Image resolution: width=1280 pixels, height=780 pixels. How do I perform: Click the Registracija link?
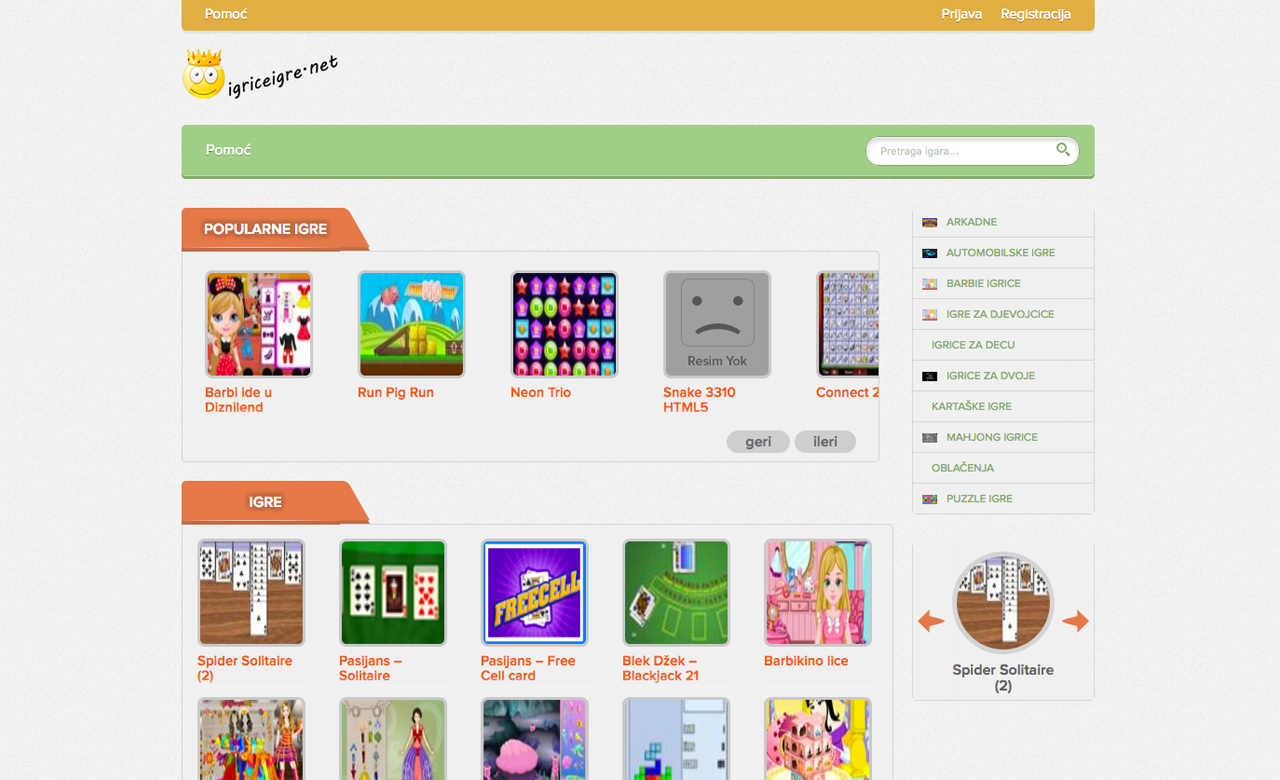point(1036,14)
